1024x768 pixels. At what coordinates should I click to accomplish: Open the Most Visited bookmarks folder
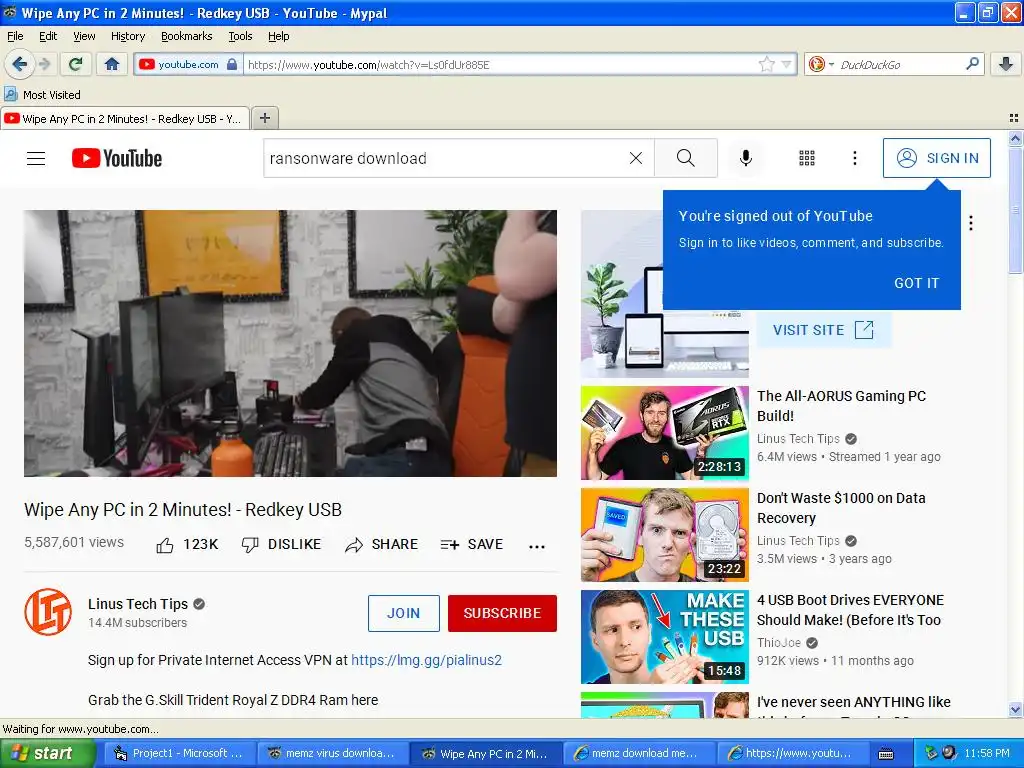[42, 95]
